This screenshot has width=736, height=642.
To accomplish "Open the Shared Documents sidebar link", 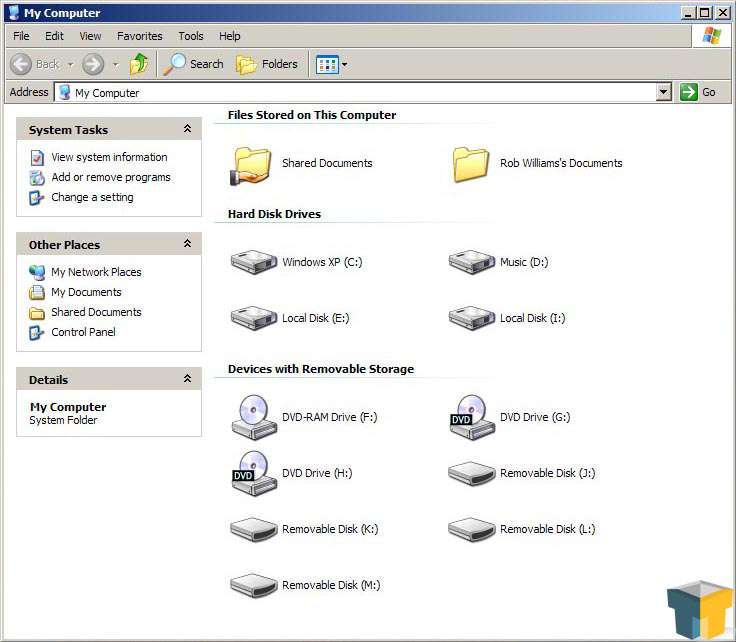I will click(96, 312).
